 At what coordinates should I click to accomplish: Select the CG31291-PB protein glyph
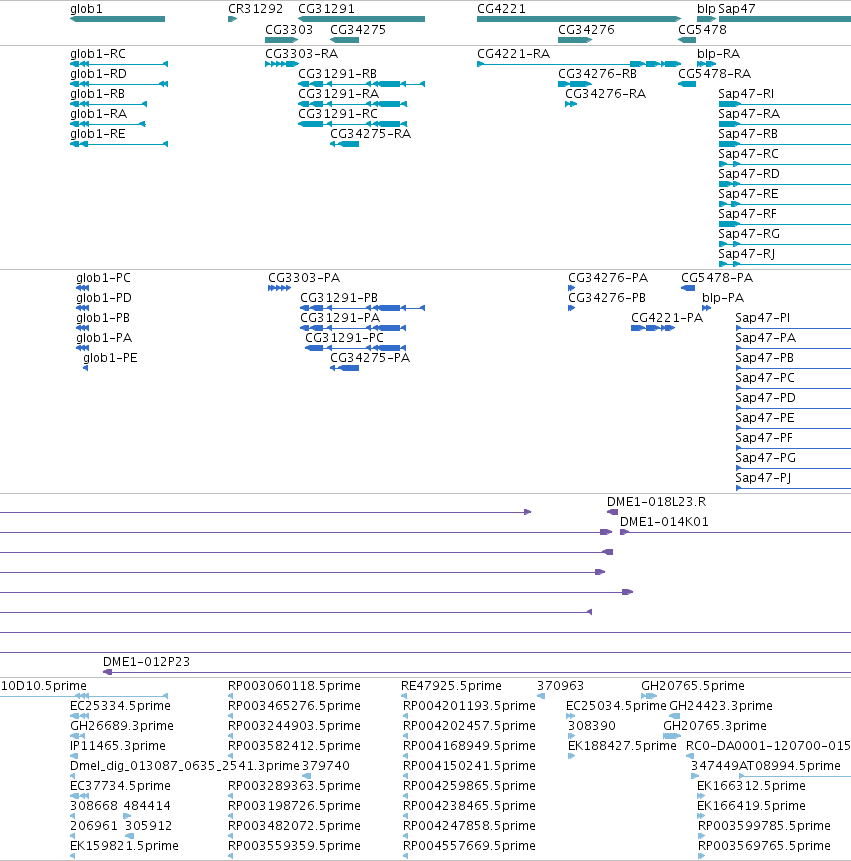362,308
